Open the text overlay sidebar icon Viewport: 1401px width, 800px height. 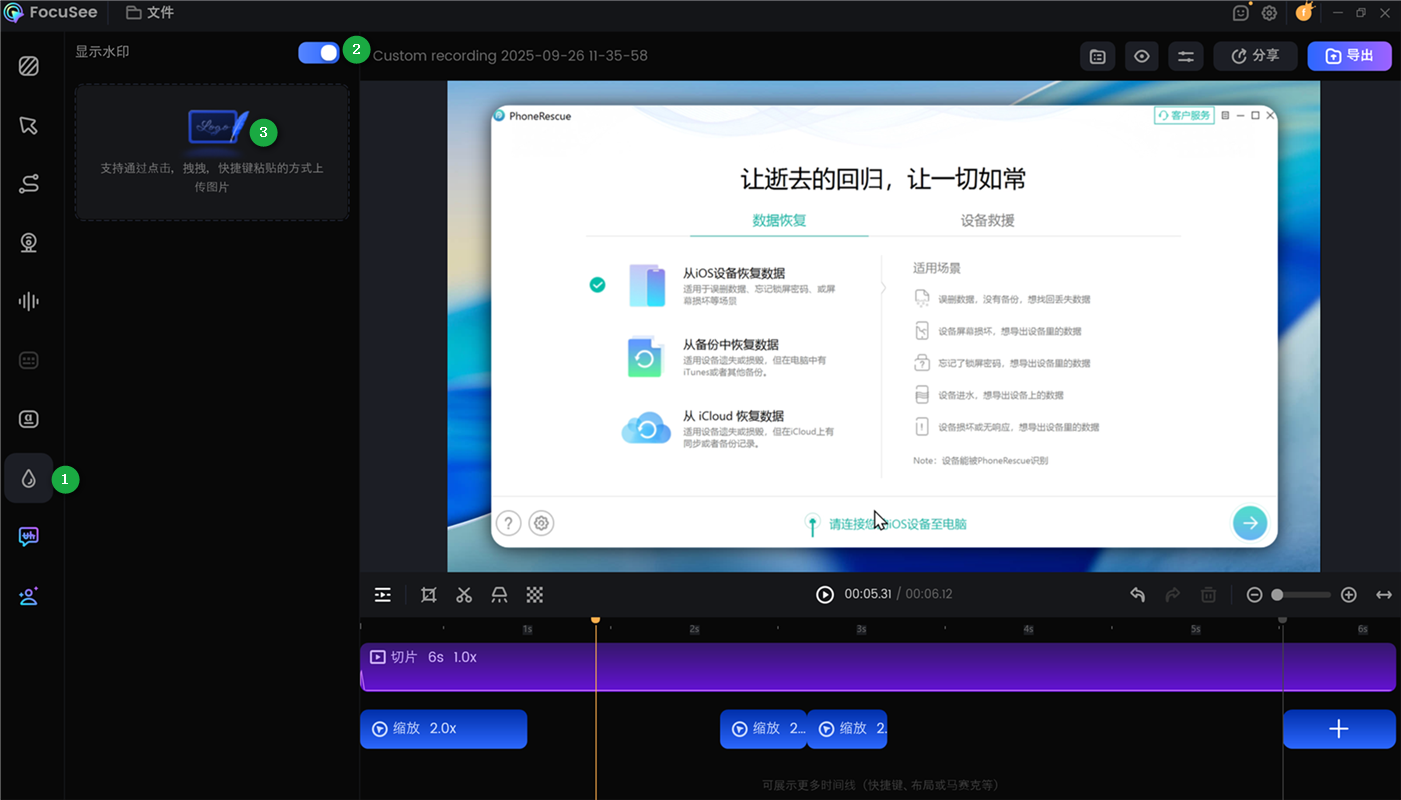coord(29,419)
